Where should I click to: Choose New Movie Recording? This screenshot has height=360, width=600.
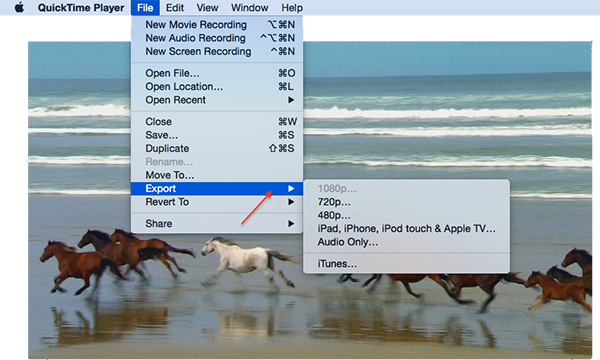point(217,24)
